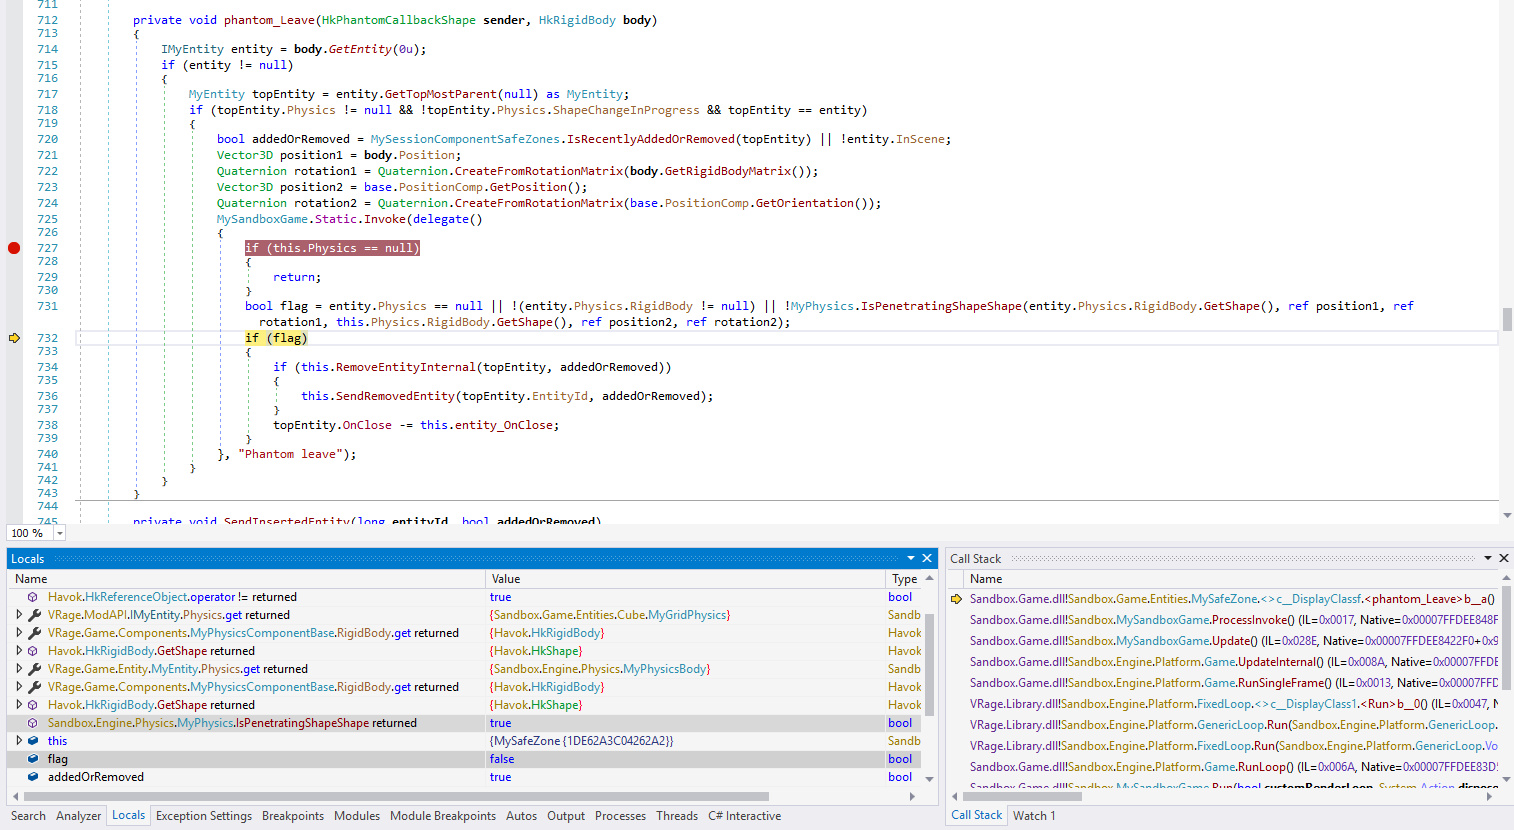Screen dimensions: 1514x830
Task: Open the 100 % zoom level dropdown
Action: [60, 533]
